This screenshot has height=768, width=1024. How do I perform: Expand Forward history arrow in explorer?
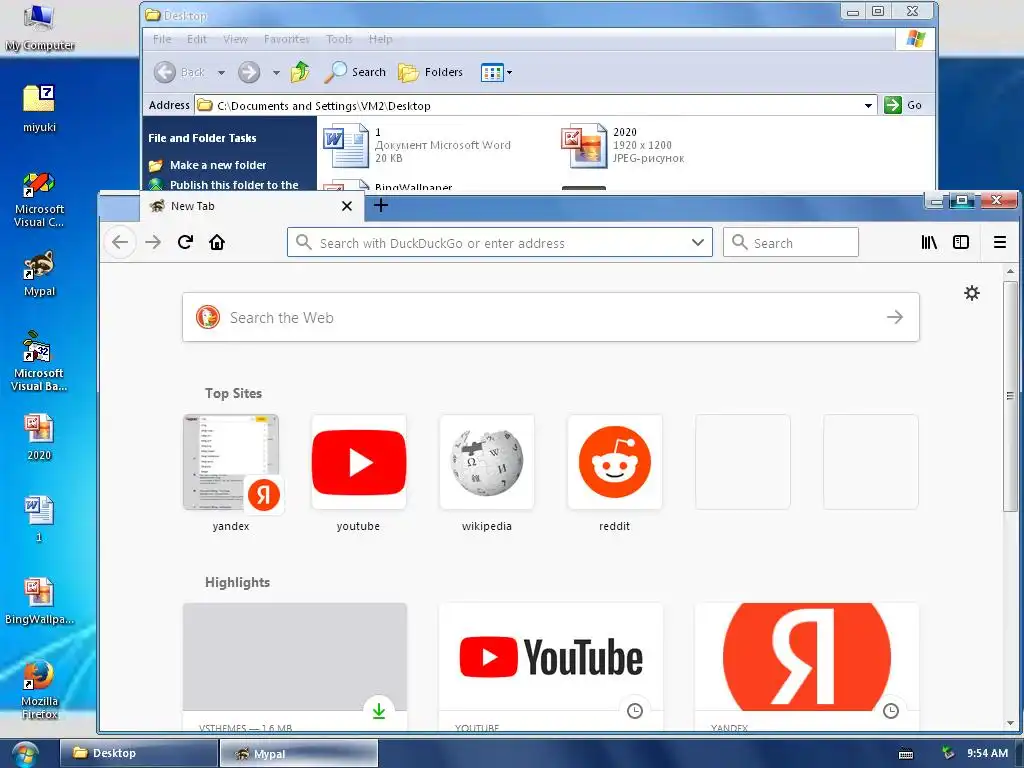click(276, 72)
